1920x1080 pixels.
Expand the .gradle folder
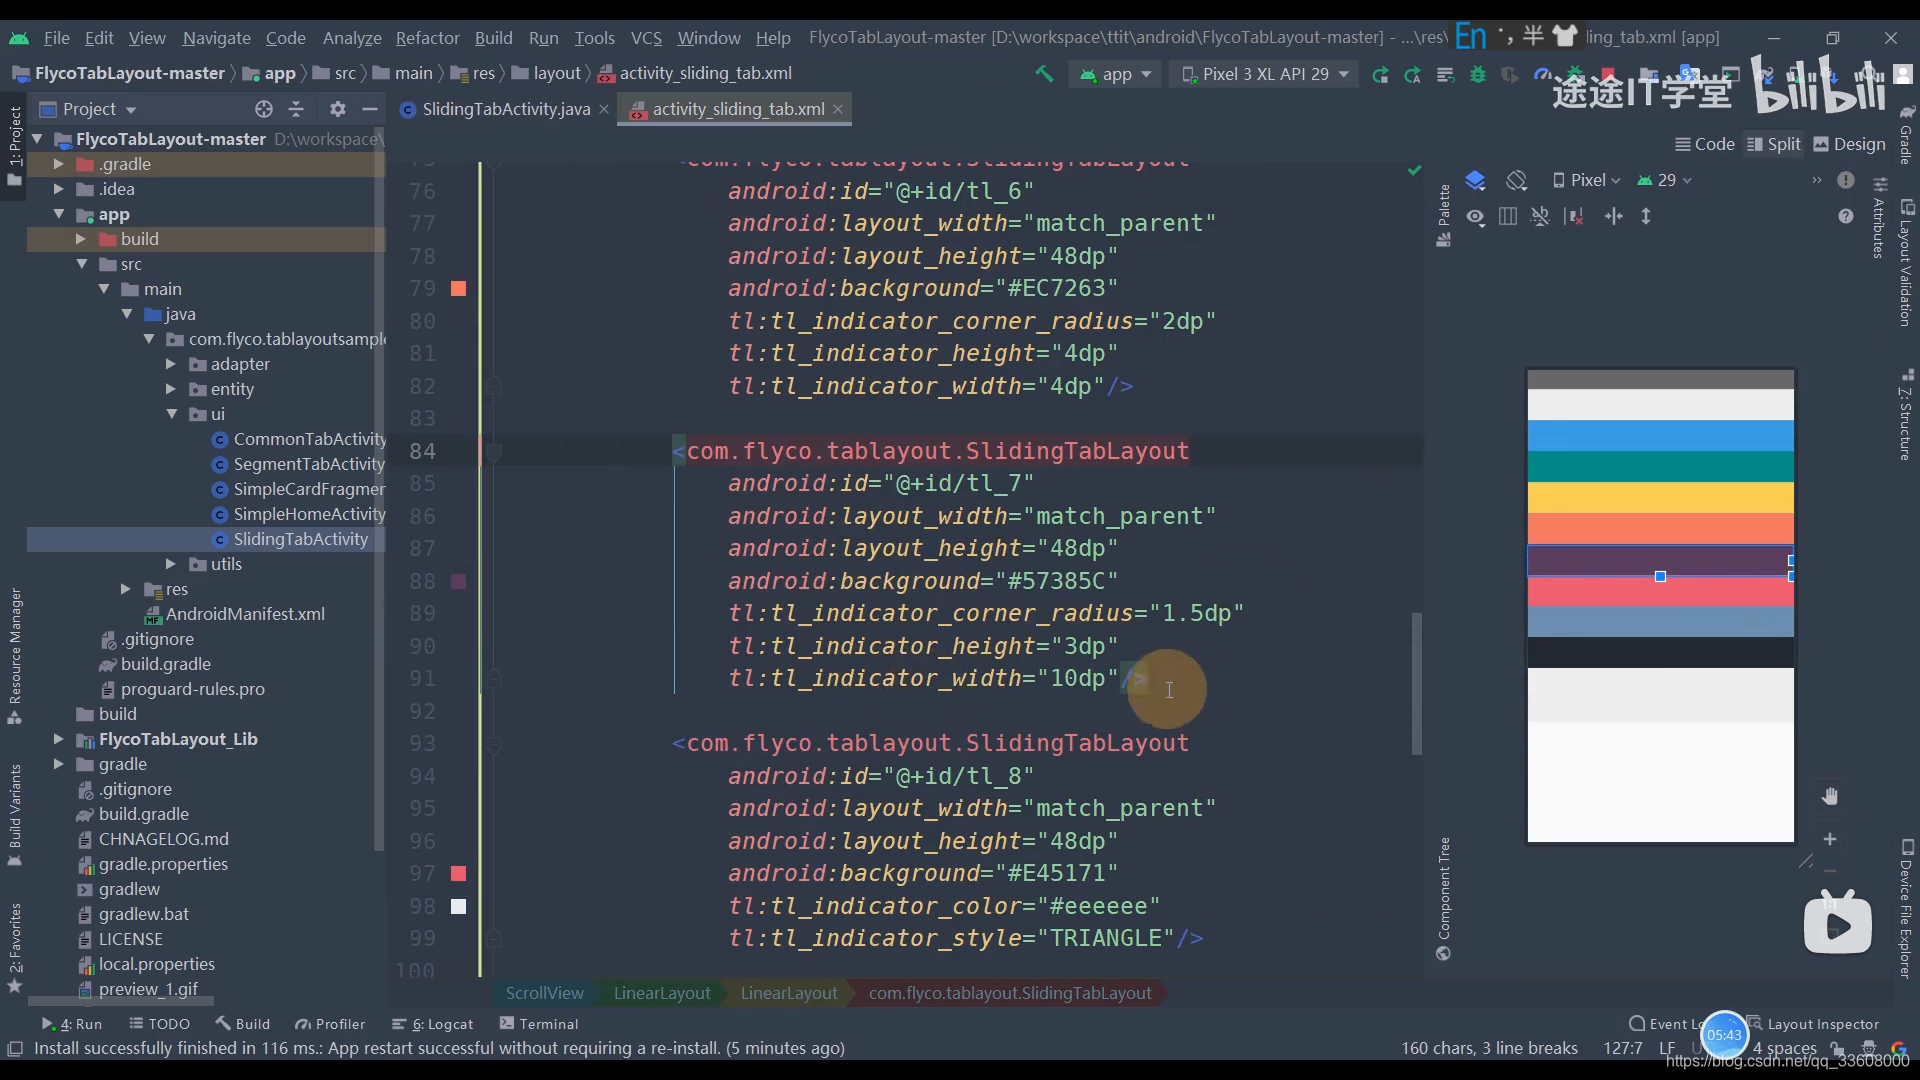click(58, 164)
